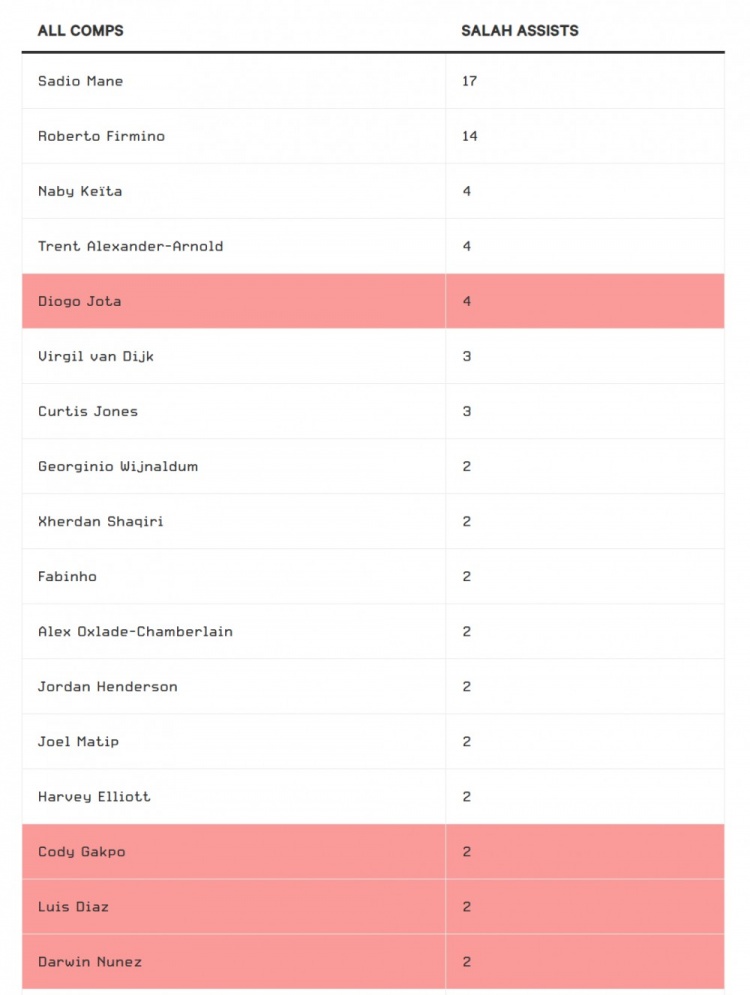The width and height of the screenshot is (750, 995).
Task: Select the Fabinho row name
Action: tap(67, 576)
